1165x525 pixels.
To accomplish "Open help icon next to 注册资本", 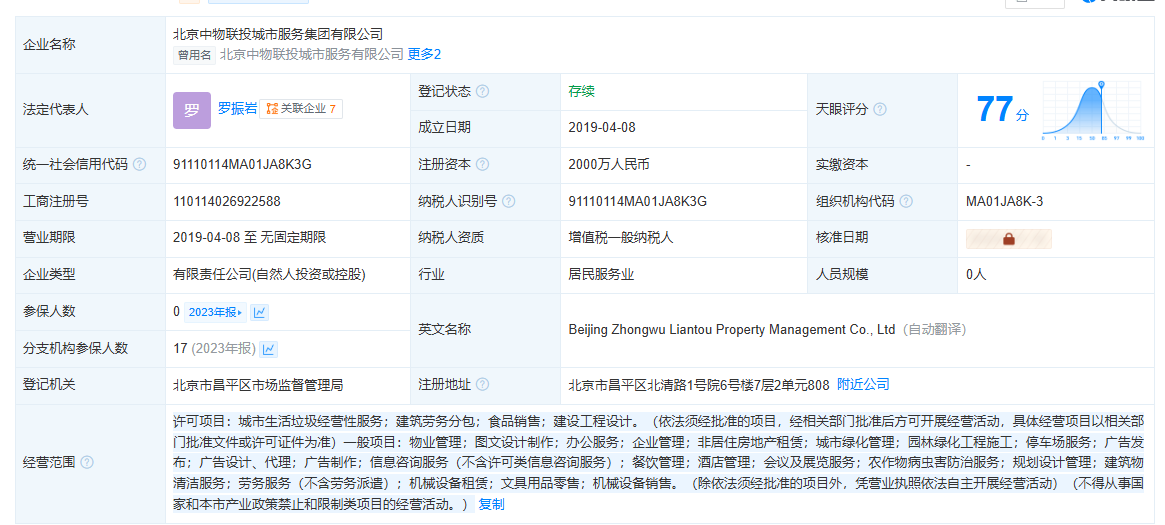I will (482, 164).
